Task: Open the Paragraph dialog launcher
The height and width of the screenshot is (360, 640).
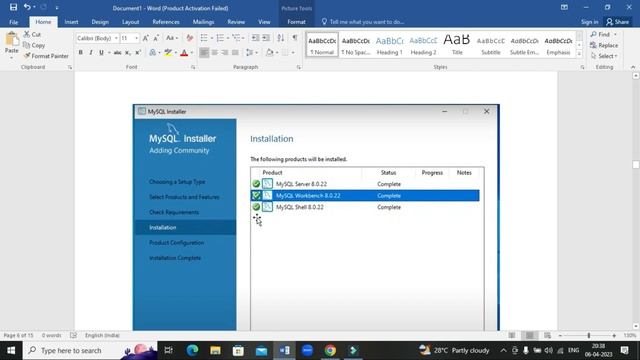Action: 298,67
